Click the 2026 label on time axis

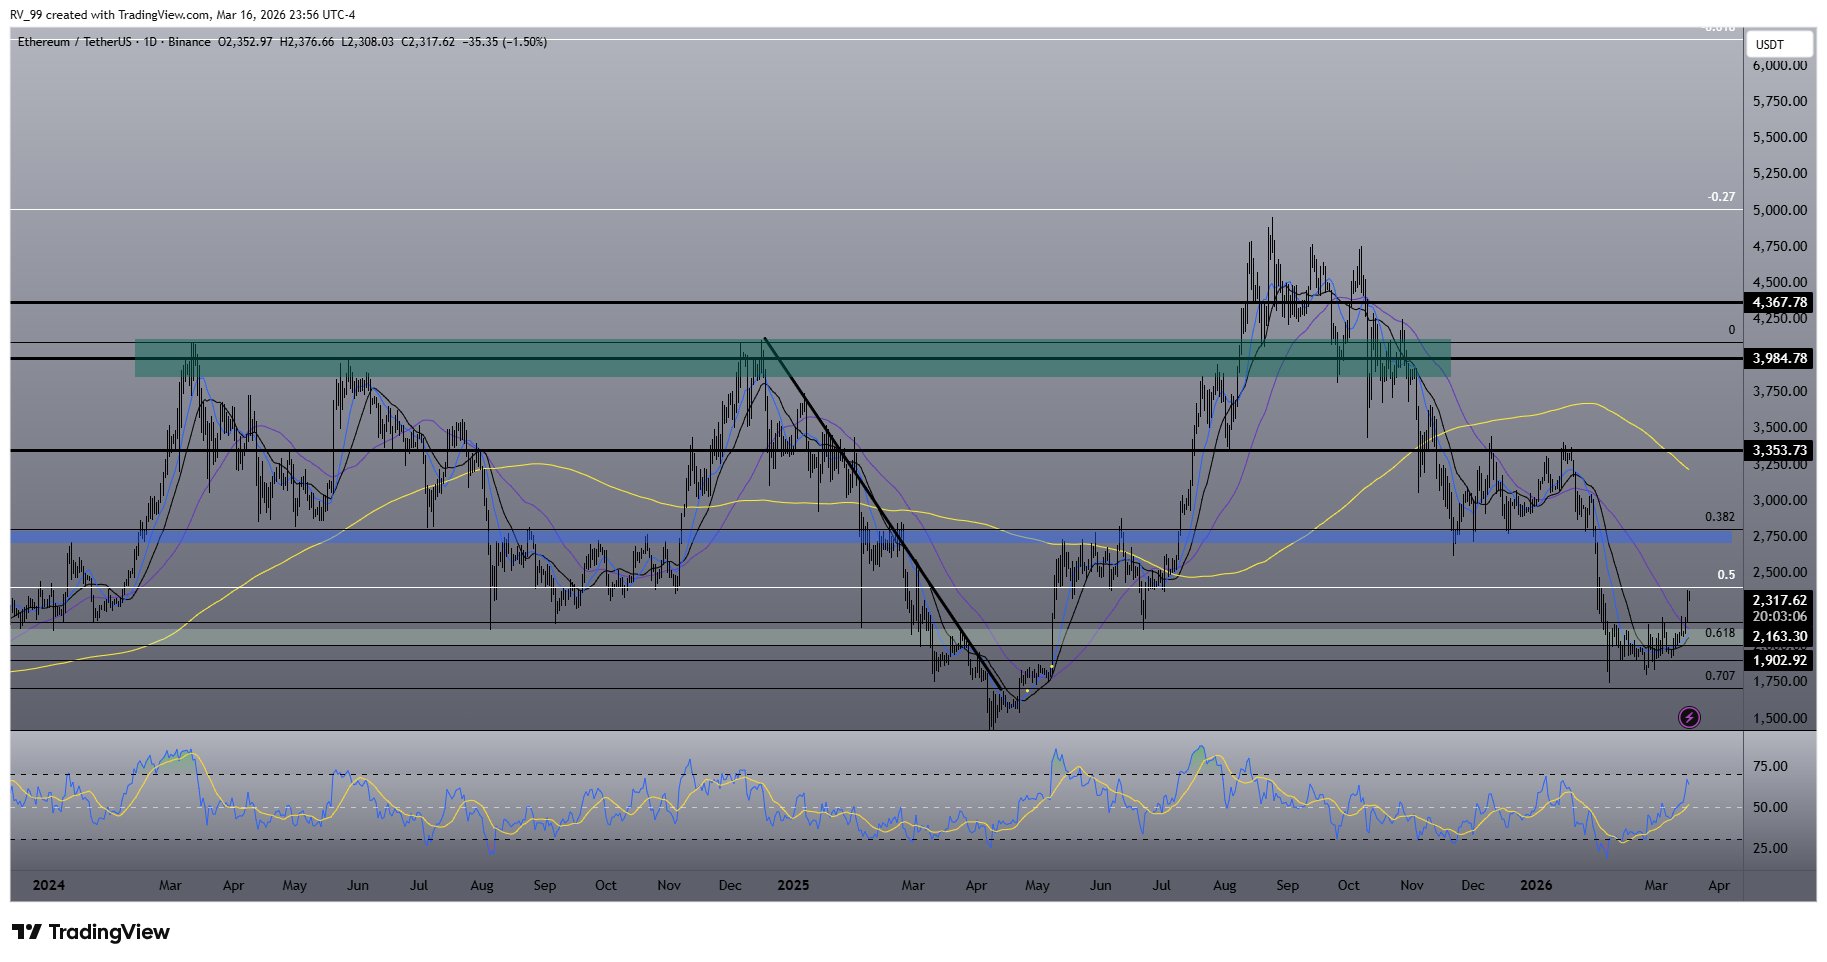1536,885
